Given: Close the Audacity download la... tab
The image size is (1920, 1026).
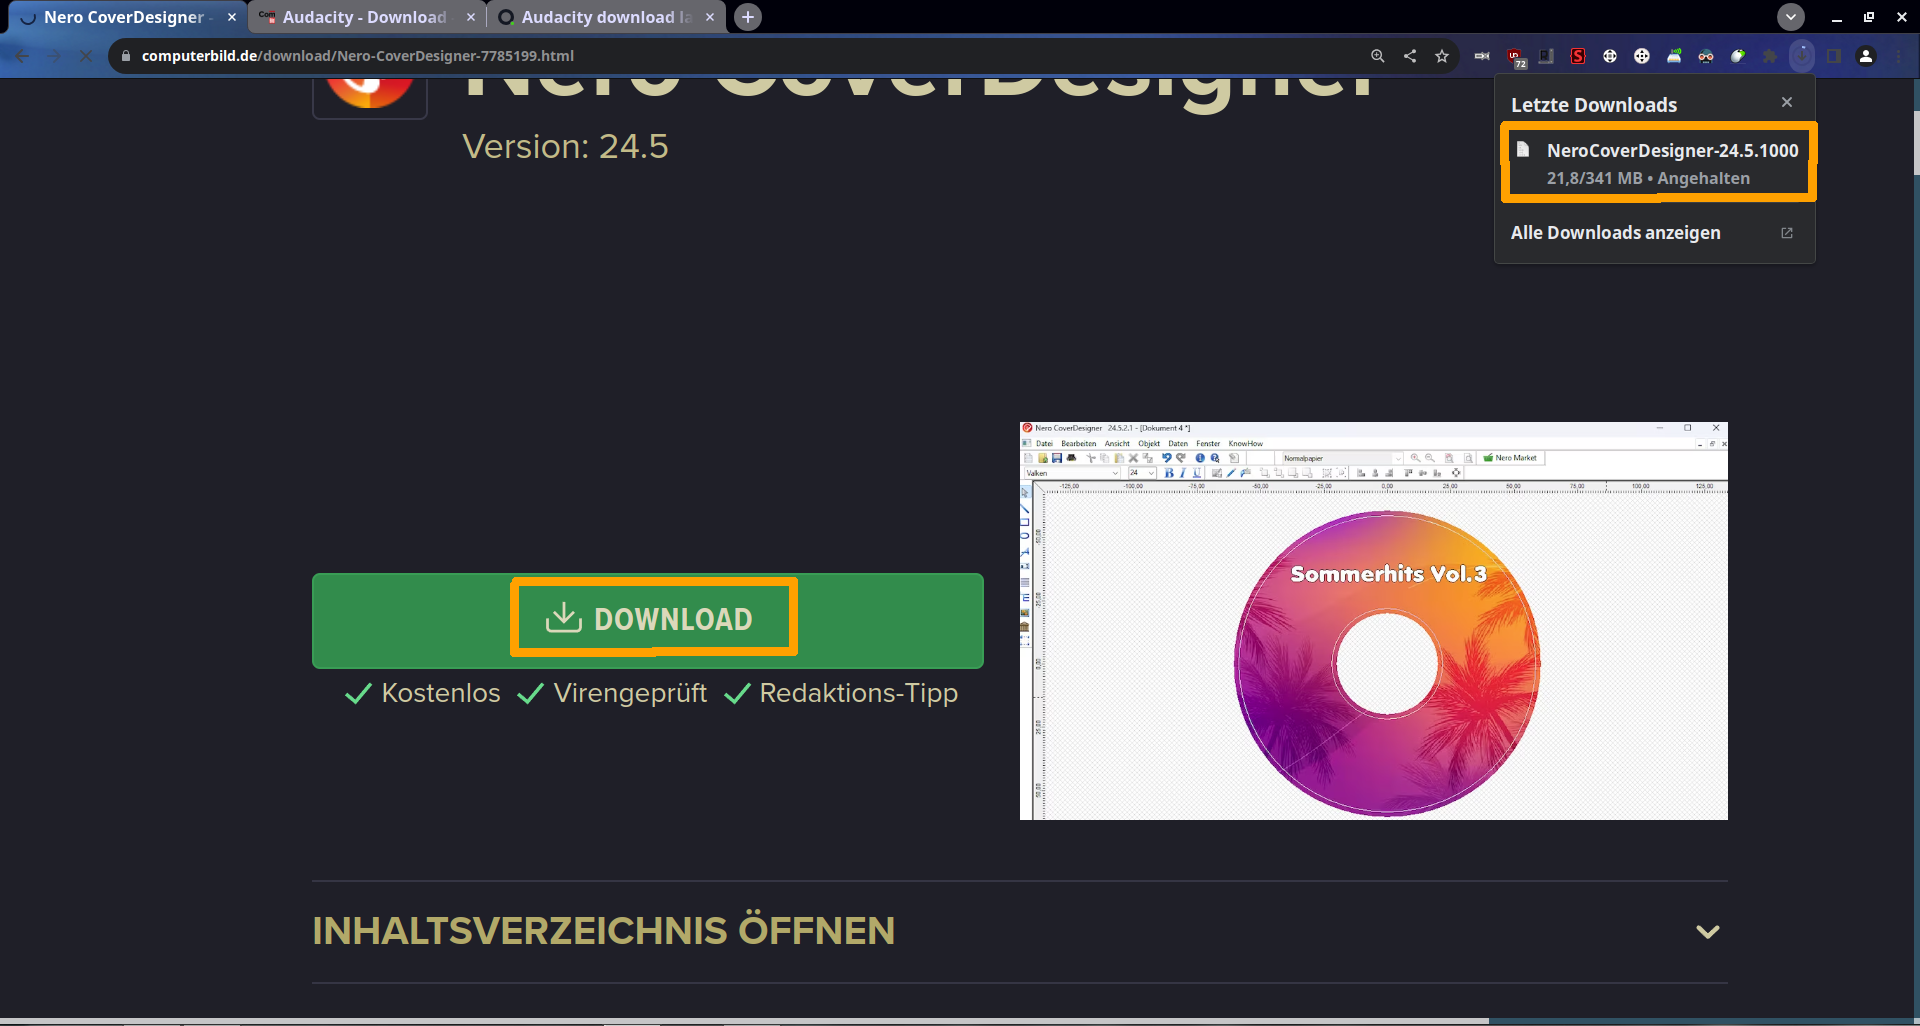Looking at the screenshot, I should pos(710,17).
